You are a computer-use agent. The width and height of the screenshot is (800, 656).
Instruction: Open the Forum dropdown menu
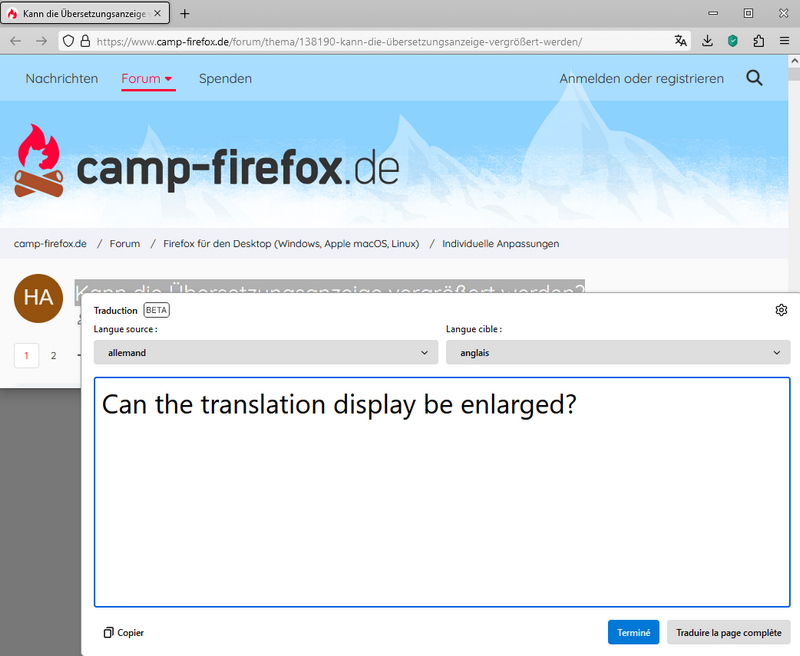point(147,78)
